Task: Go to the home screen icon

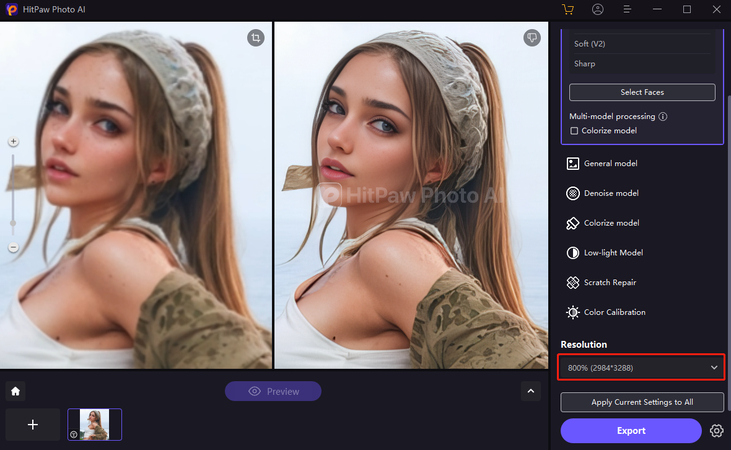Action: pyautogui.click(x=15, y=391)
